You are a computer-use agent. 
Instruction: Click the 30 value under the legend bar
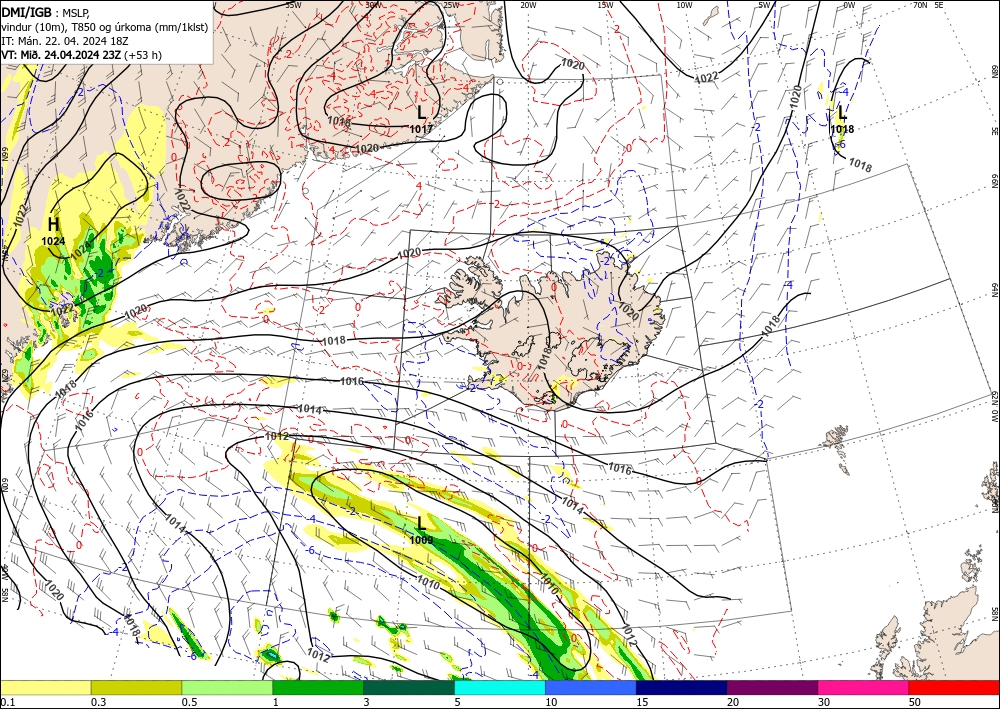[x=825, y=702]
